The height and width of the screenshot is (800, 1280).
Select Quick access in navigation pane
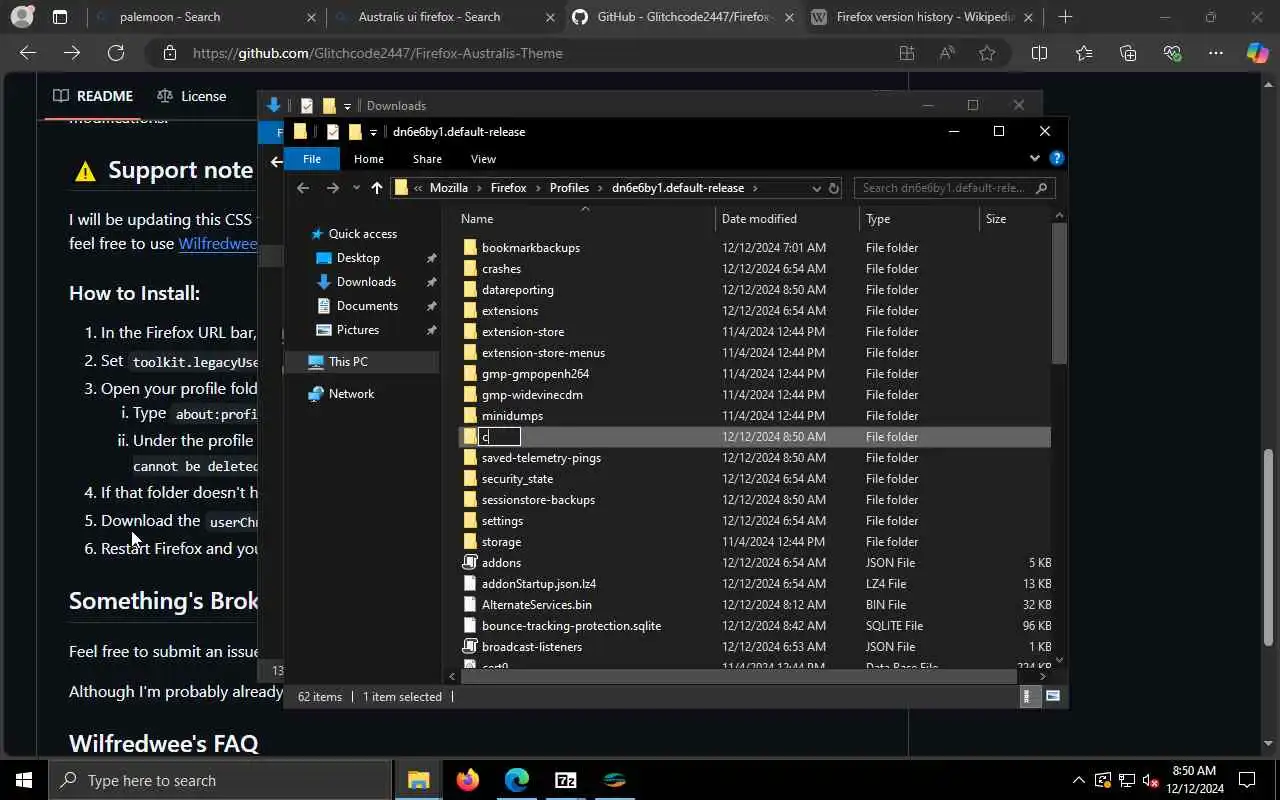tap(363, 233)
